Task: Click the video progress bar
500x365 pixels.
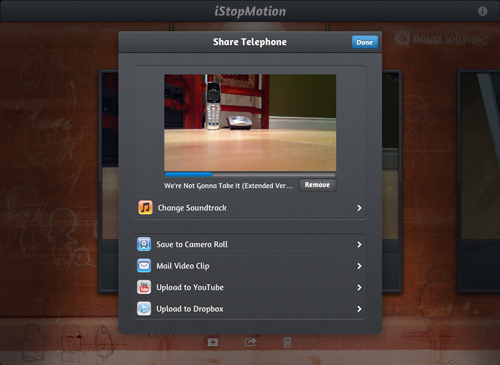Action: [250, 174]
